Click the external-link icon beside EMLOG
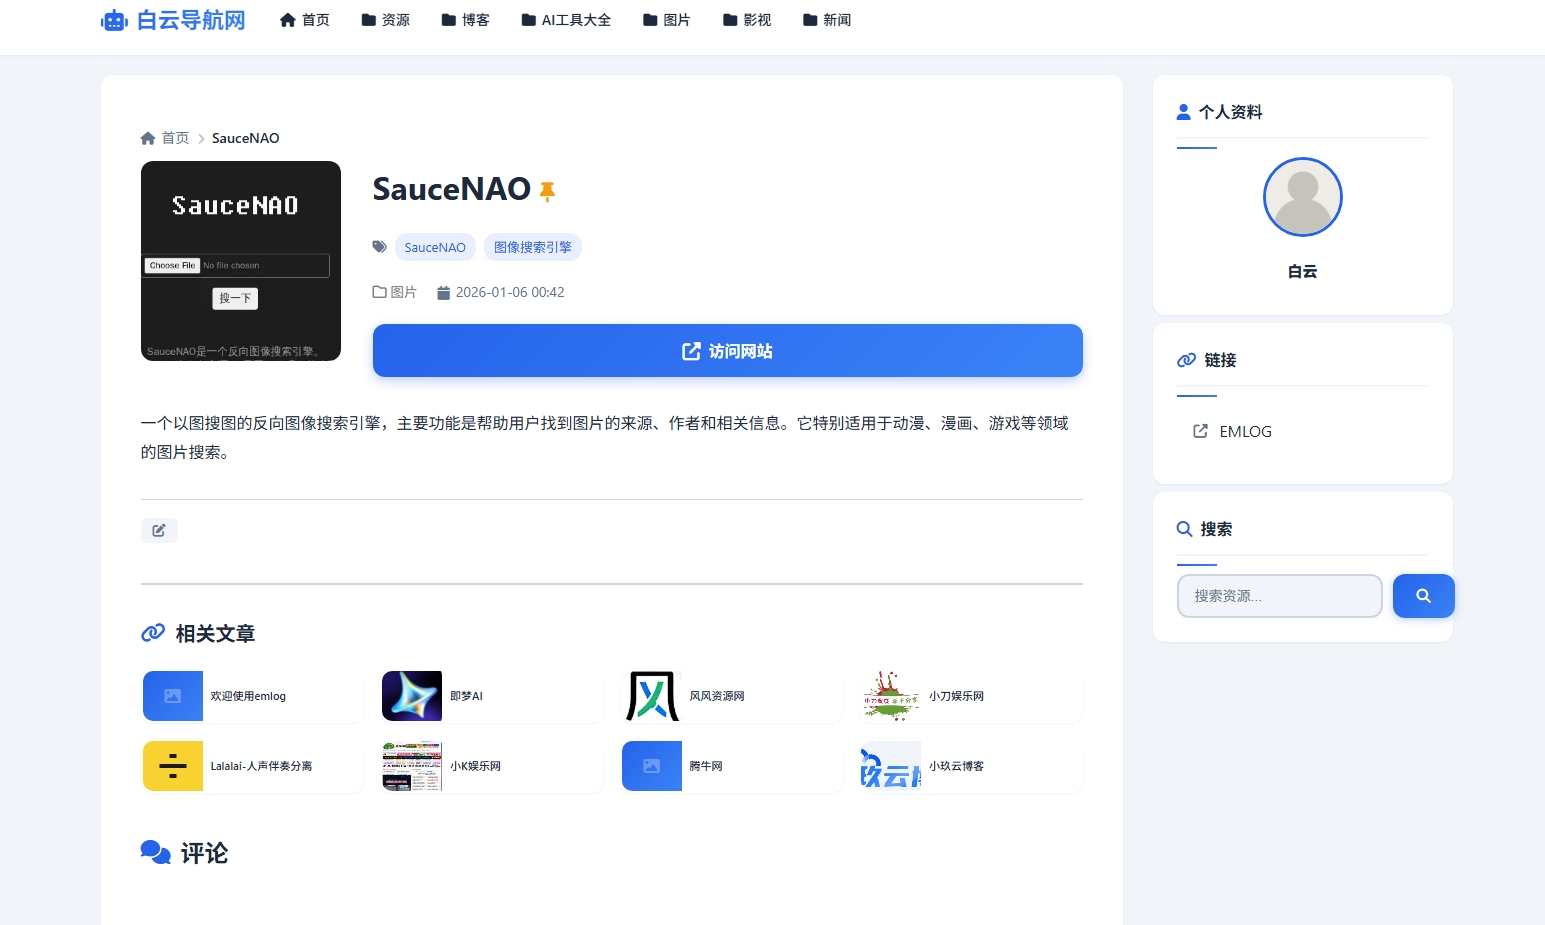The height and width of the screenshot is (925, 1545). click(x=1199, y=431)
